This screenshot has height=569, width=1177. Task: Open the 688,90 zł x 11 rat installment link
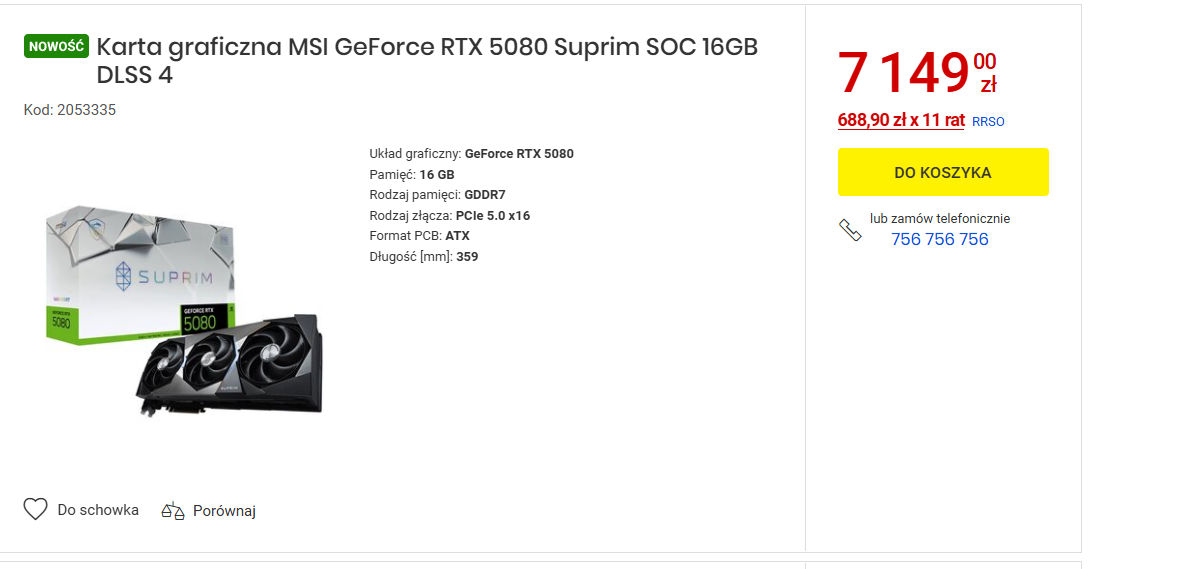pyautogui.click(x=900, y=120)
